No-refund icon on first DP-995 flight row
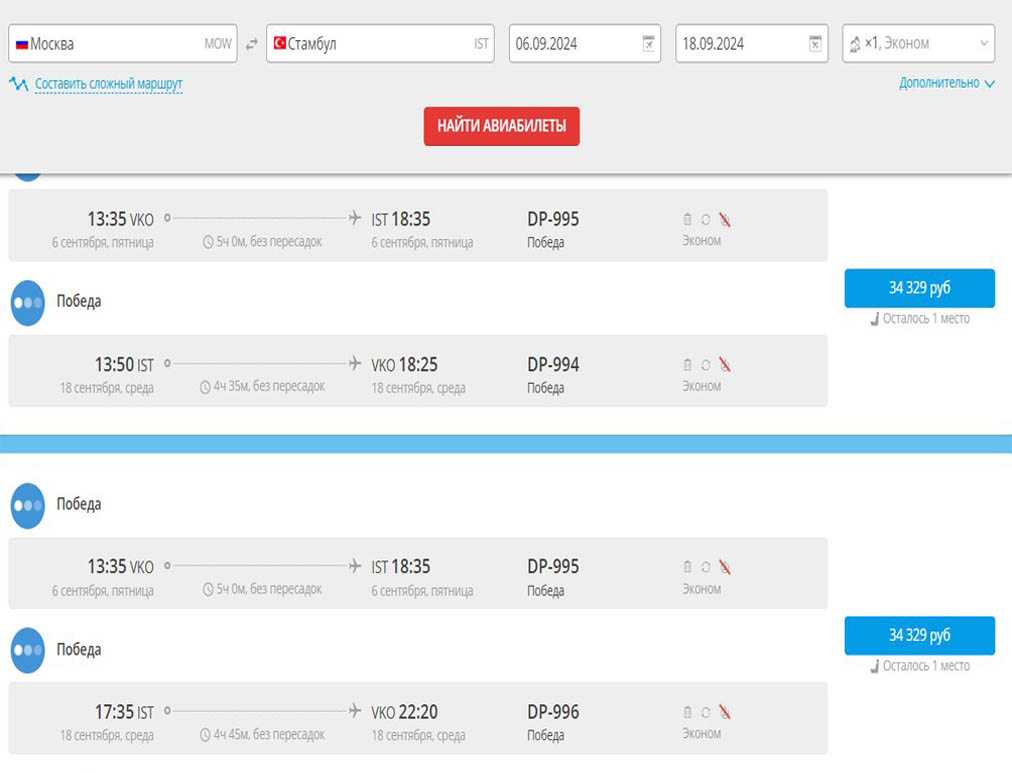1012x773 pixels. (725, 219)
